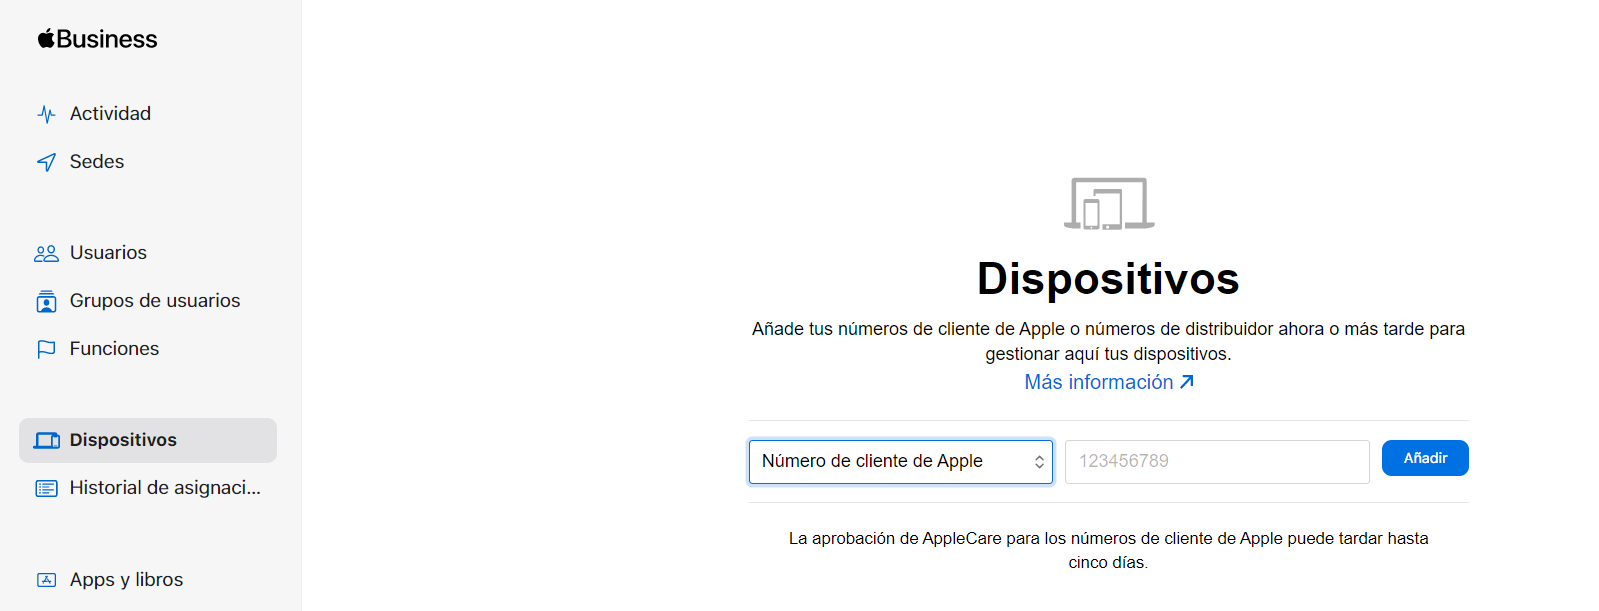Click the Funciones flag icon
The width and height of the screenshot is (1599, 611).
coord(46,349)
